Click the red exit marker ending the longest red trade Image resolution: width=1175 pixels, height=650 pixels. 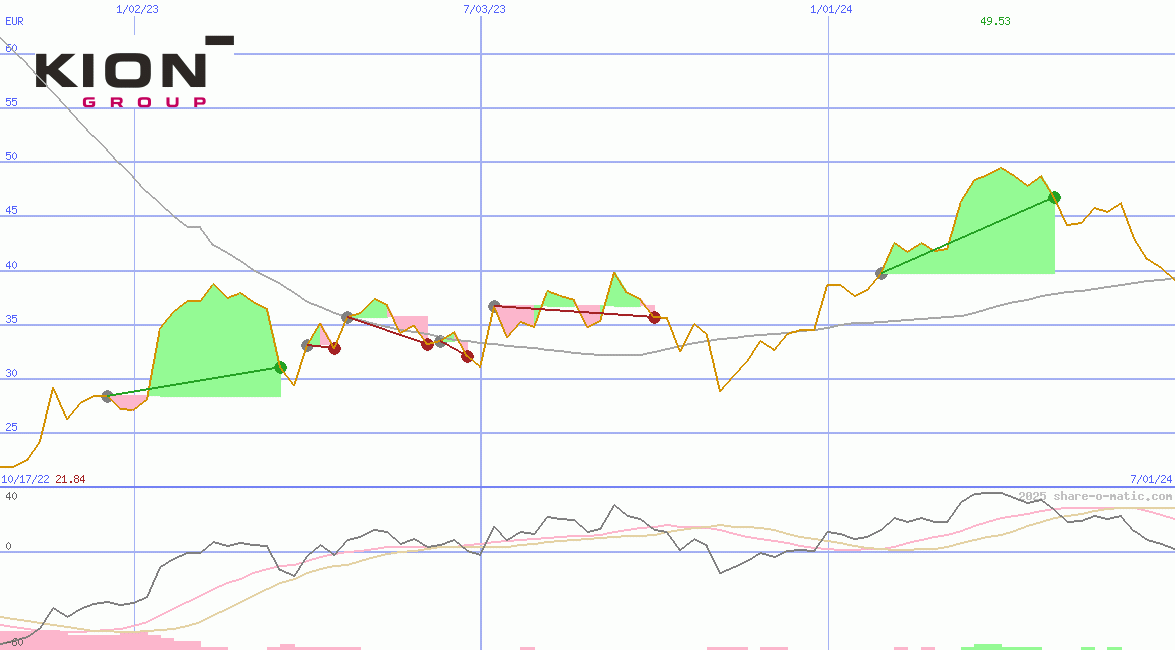point(654,317)
